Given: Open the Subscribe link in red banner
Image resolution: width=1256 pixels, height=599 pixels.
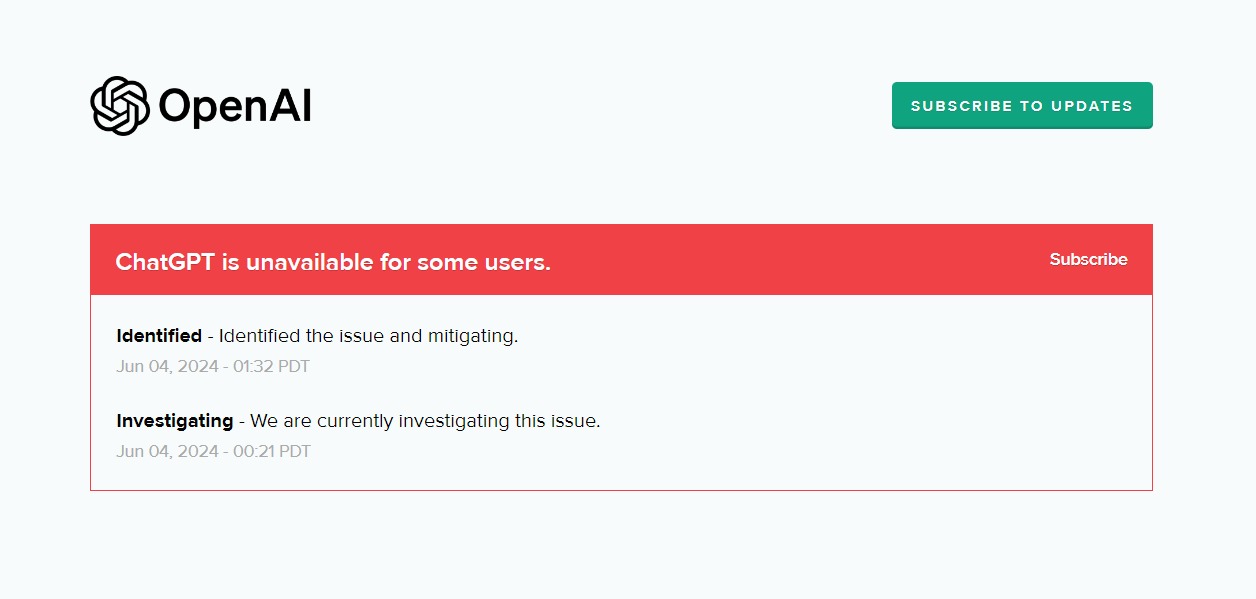Looking at the screenshot, I should 1088,259.
